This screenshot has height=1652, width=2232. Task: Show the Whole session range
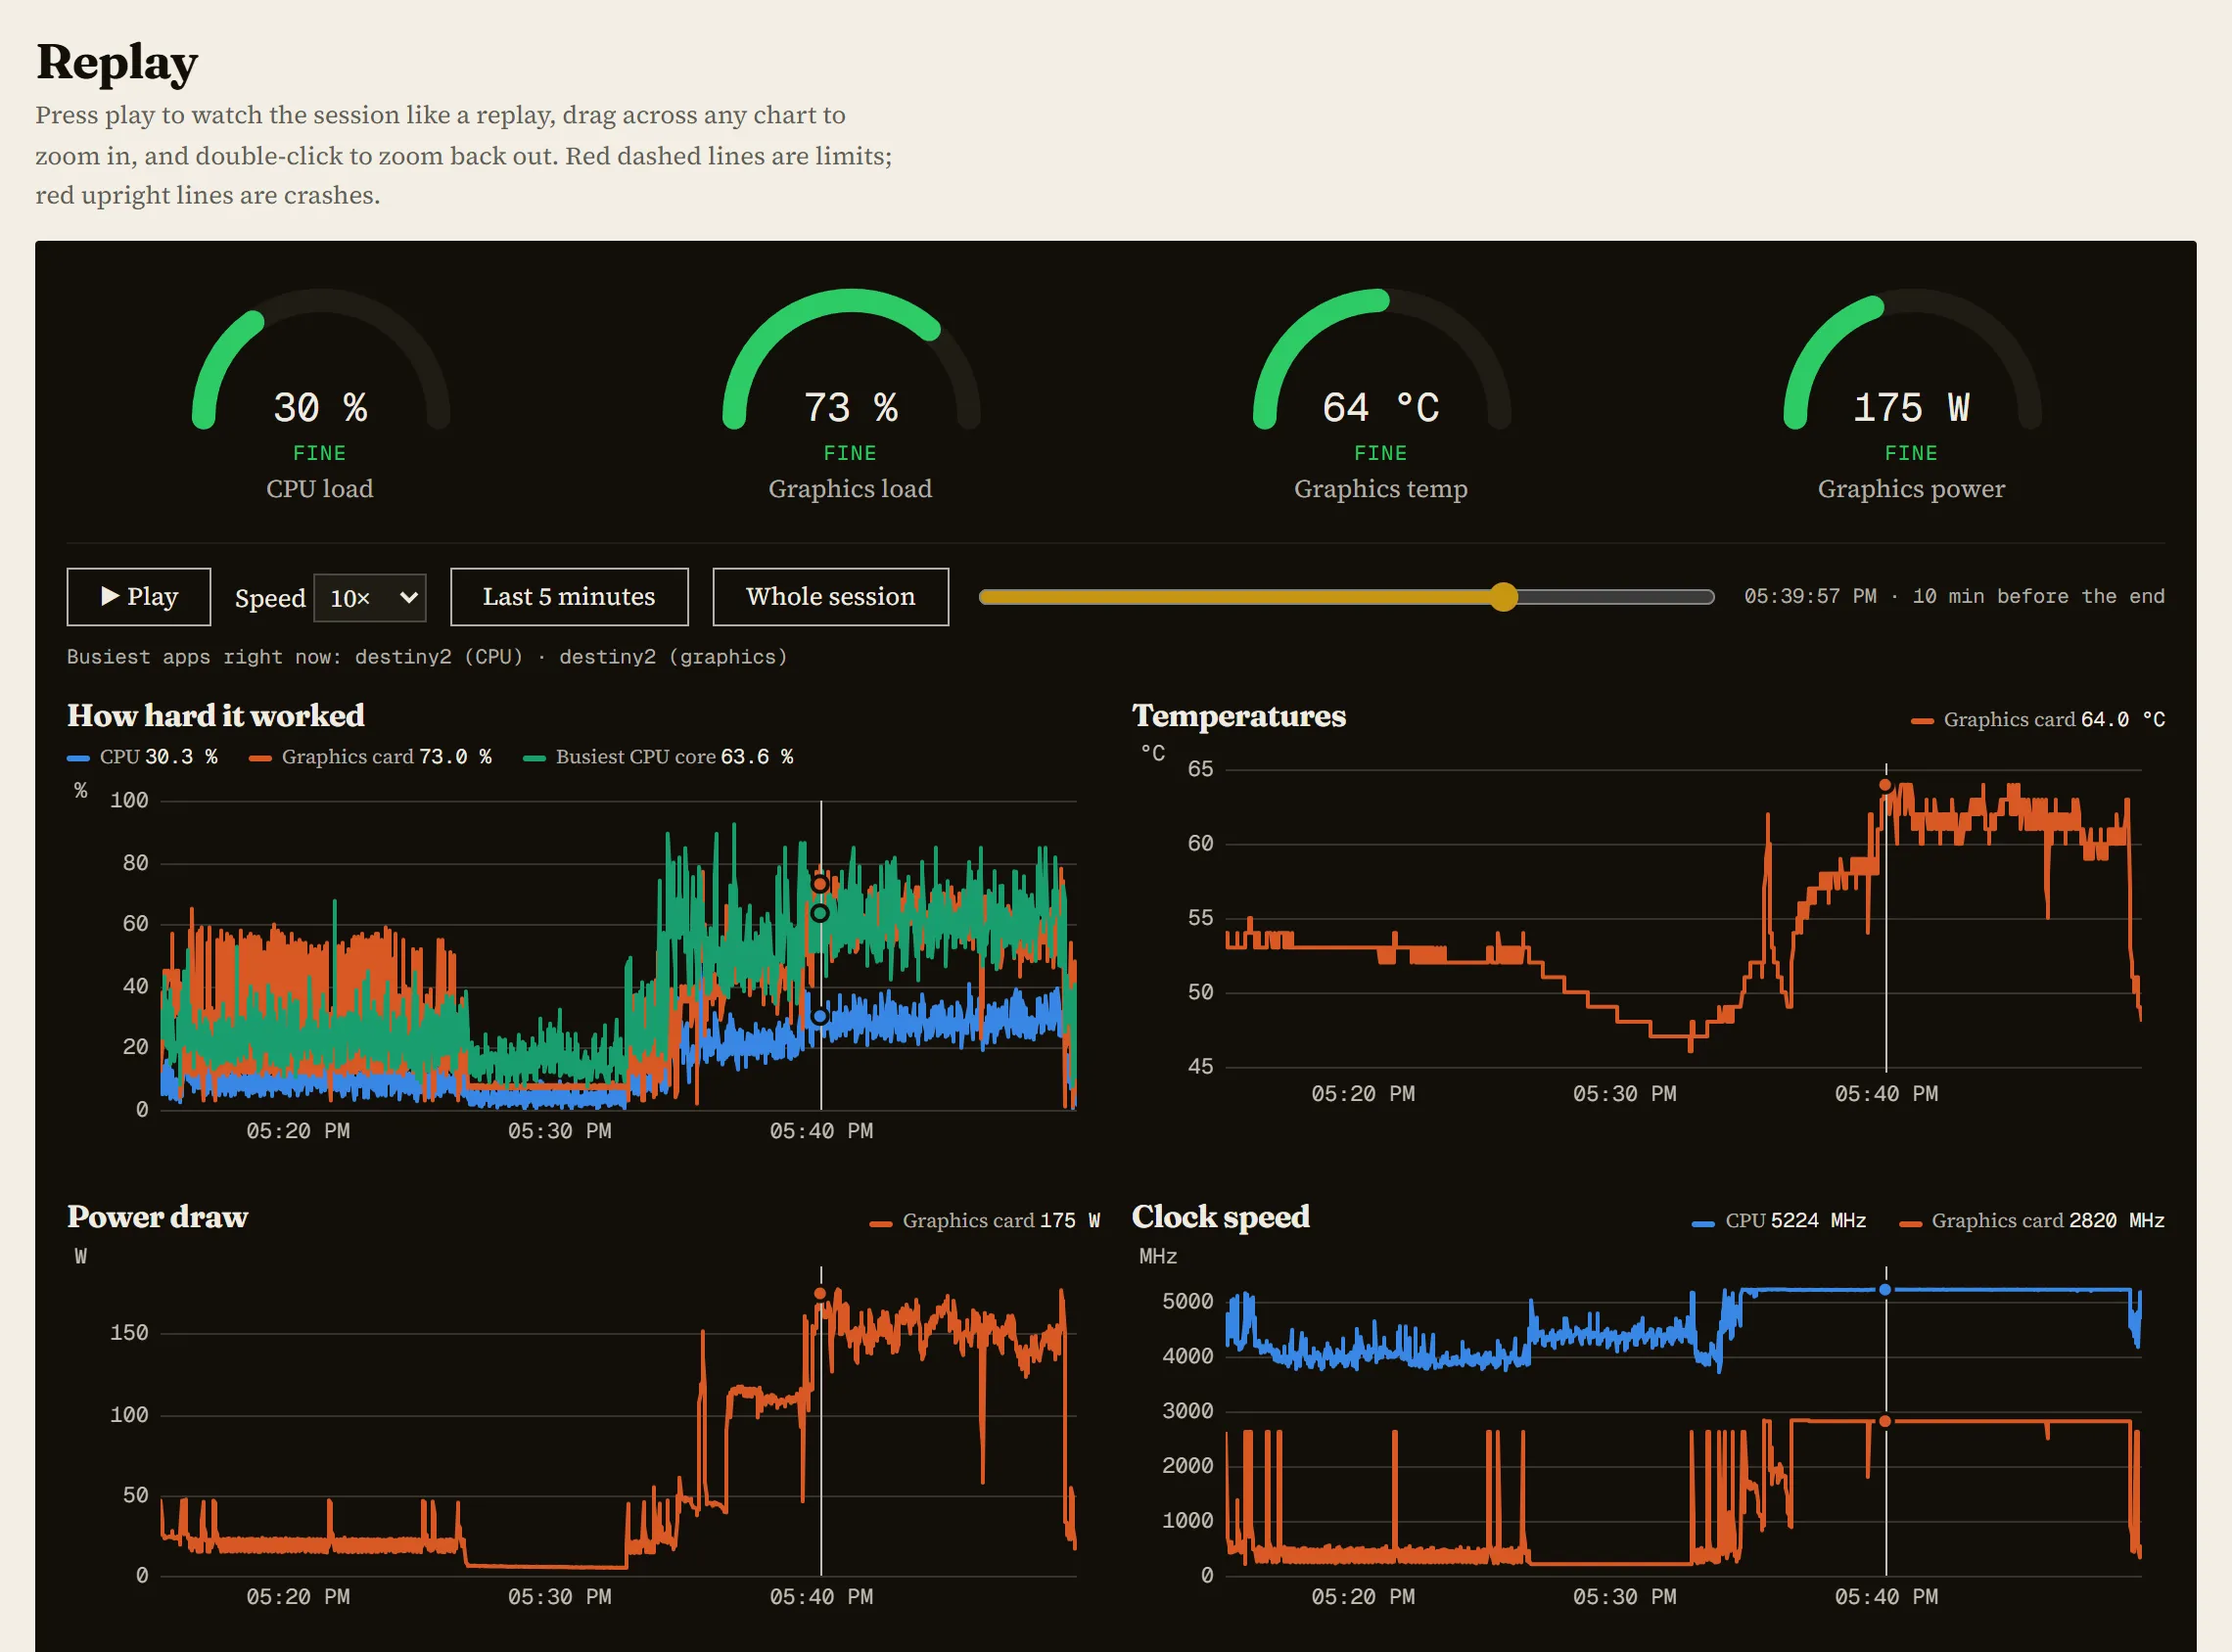click(830, 597)
